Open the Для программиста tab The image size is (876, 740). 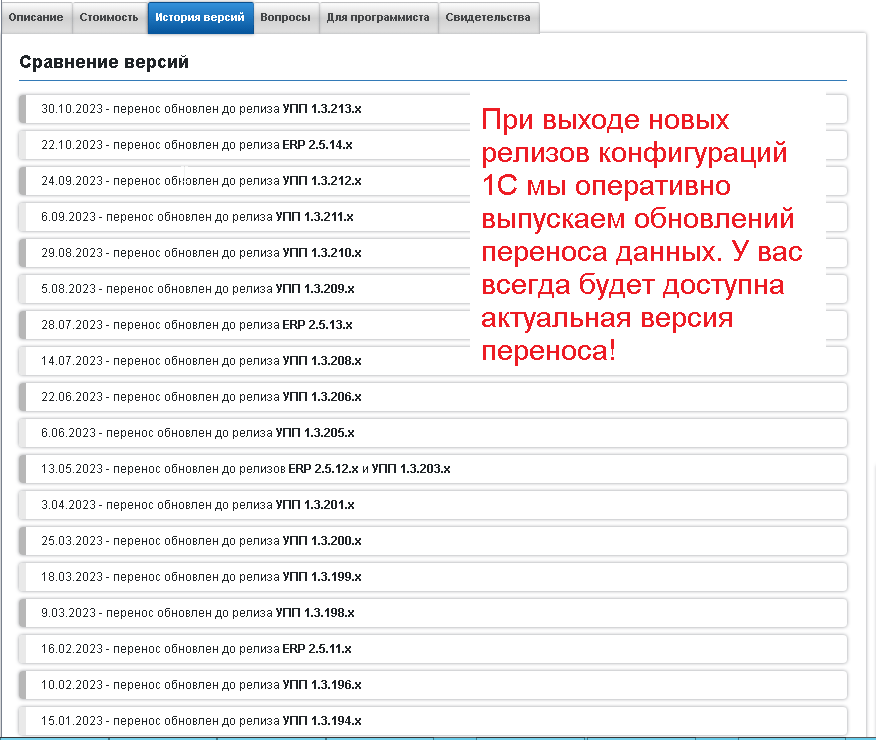378,17
